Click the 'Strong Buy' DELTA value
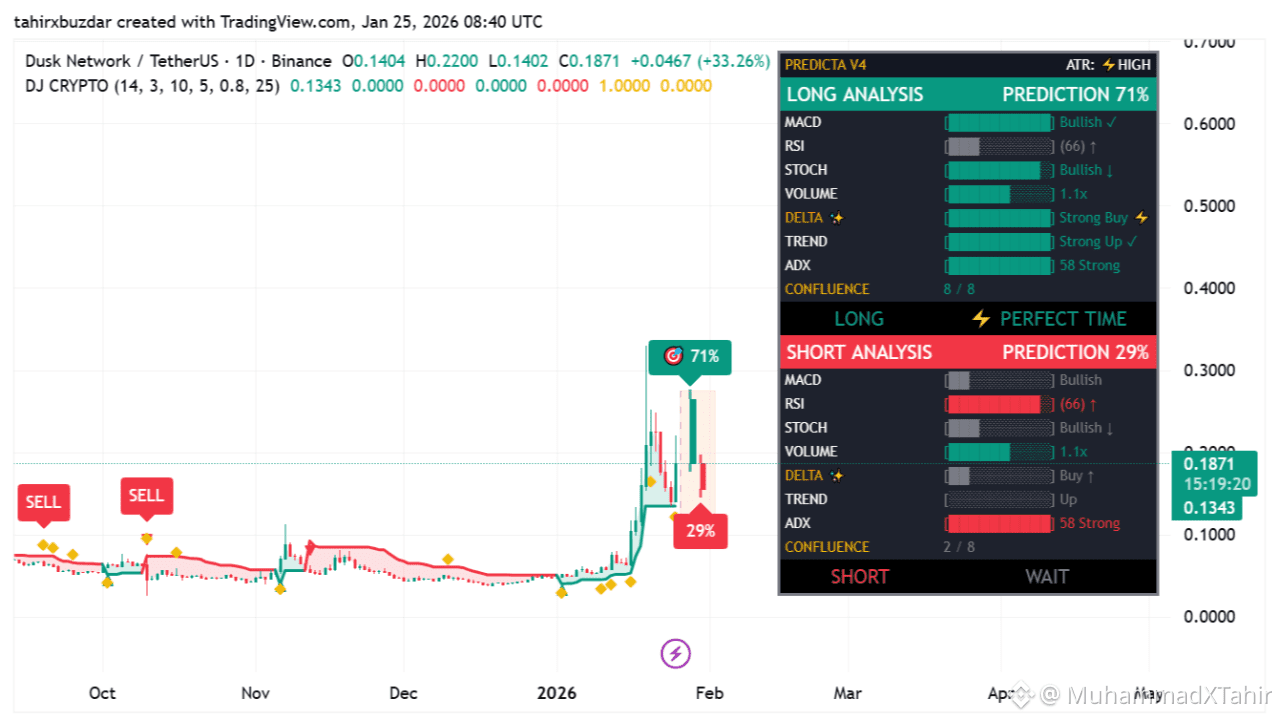Viewport: 1280px width, 720px height. click(x=1094, y=217)
